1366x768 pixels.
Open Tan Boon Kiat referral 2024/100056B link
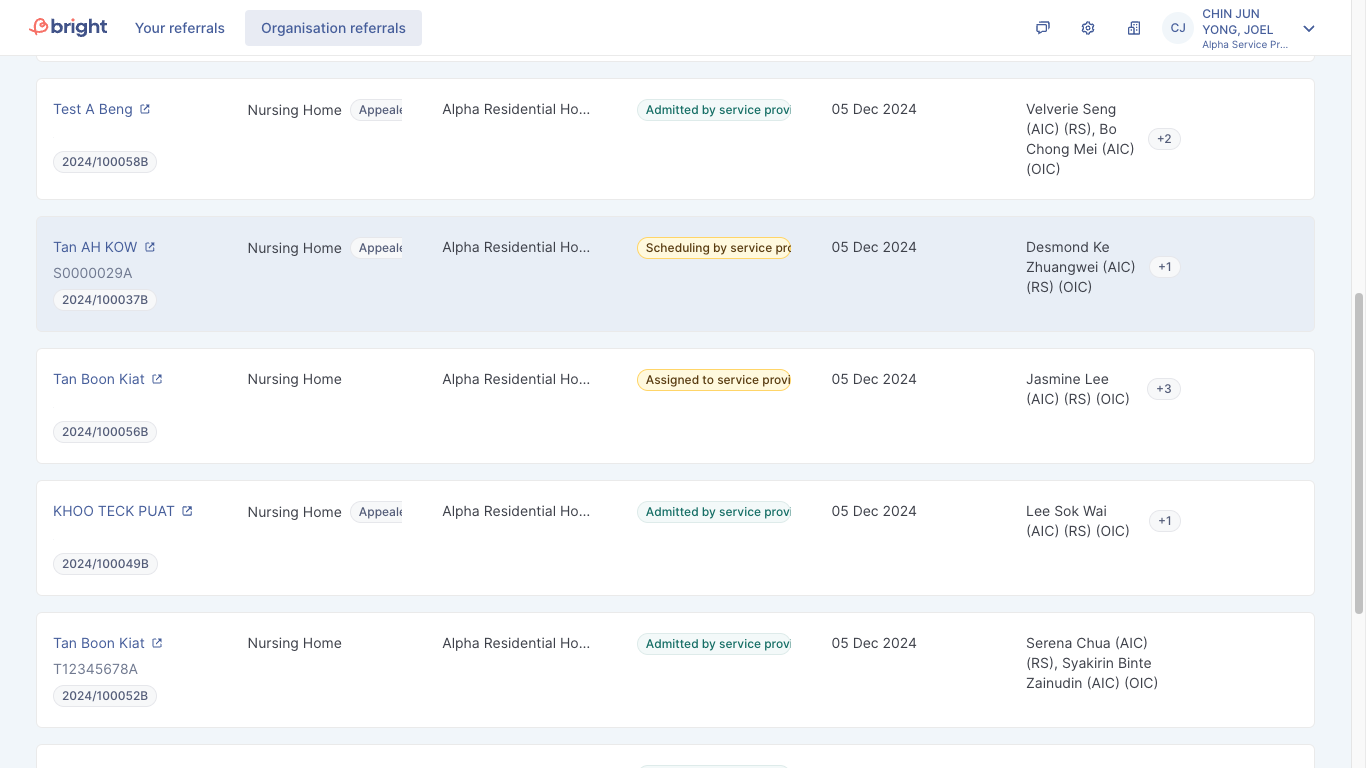pyautogui.click(x=99, y=379)
